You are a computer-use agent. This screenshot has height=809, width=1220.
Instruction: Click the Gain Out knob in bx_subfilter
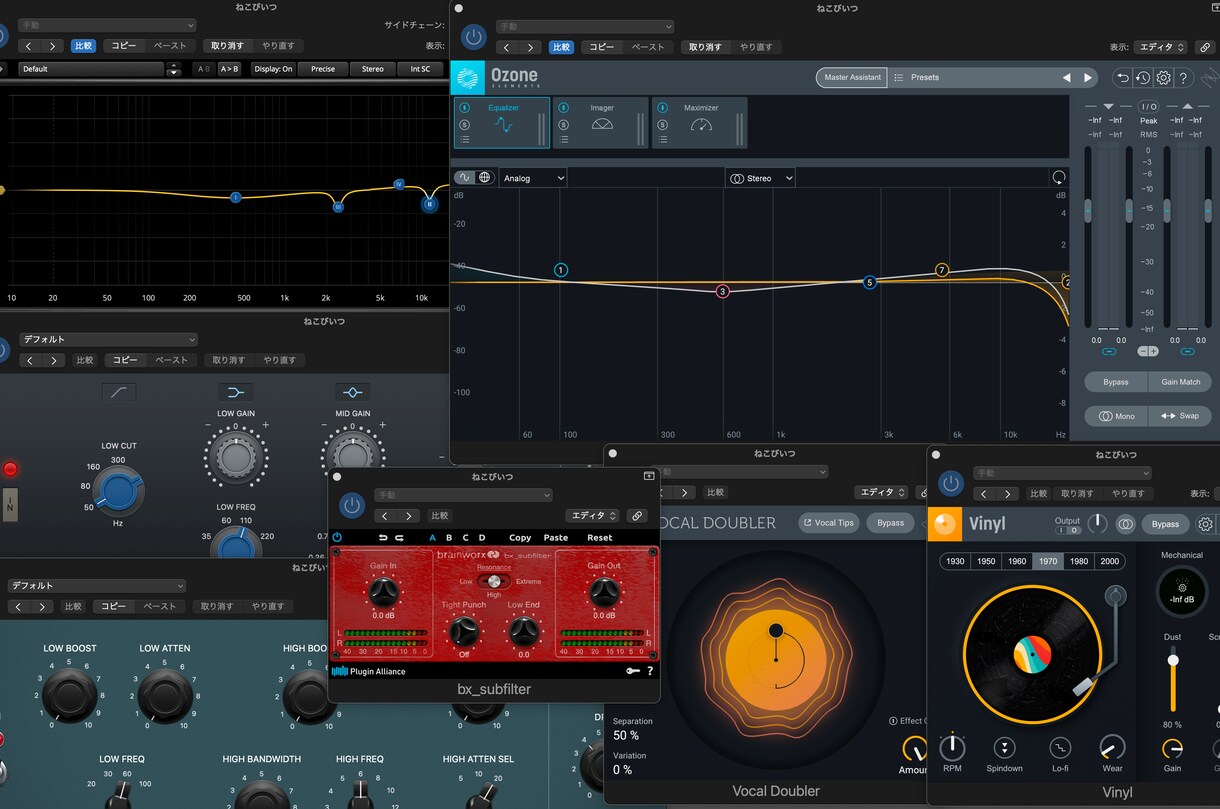point(604,593)
